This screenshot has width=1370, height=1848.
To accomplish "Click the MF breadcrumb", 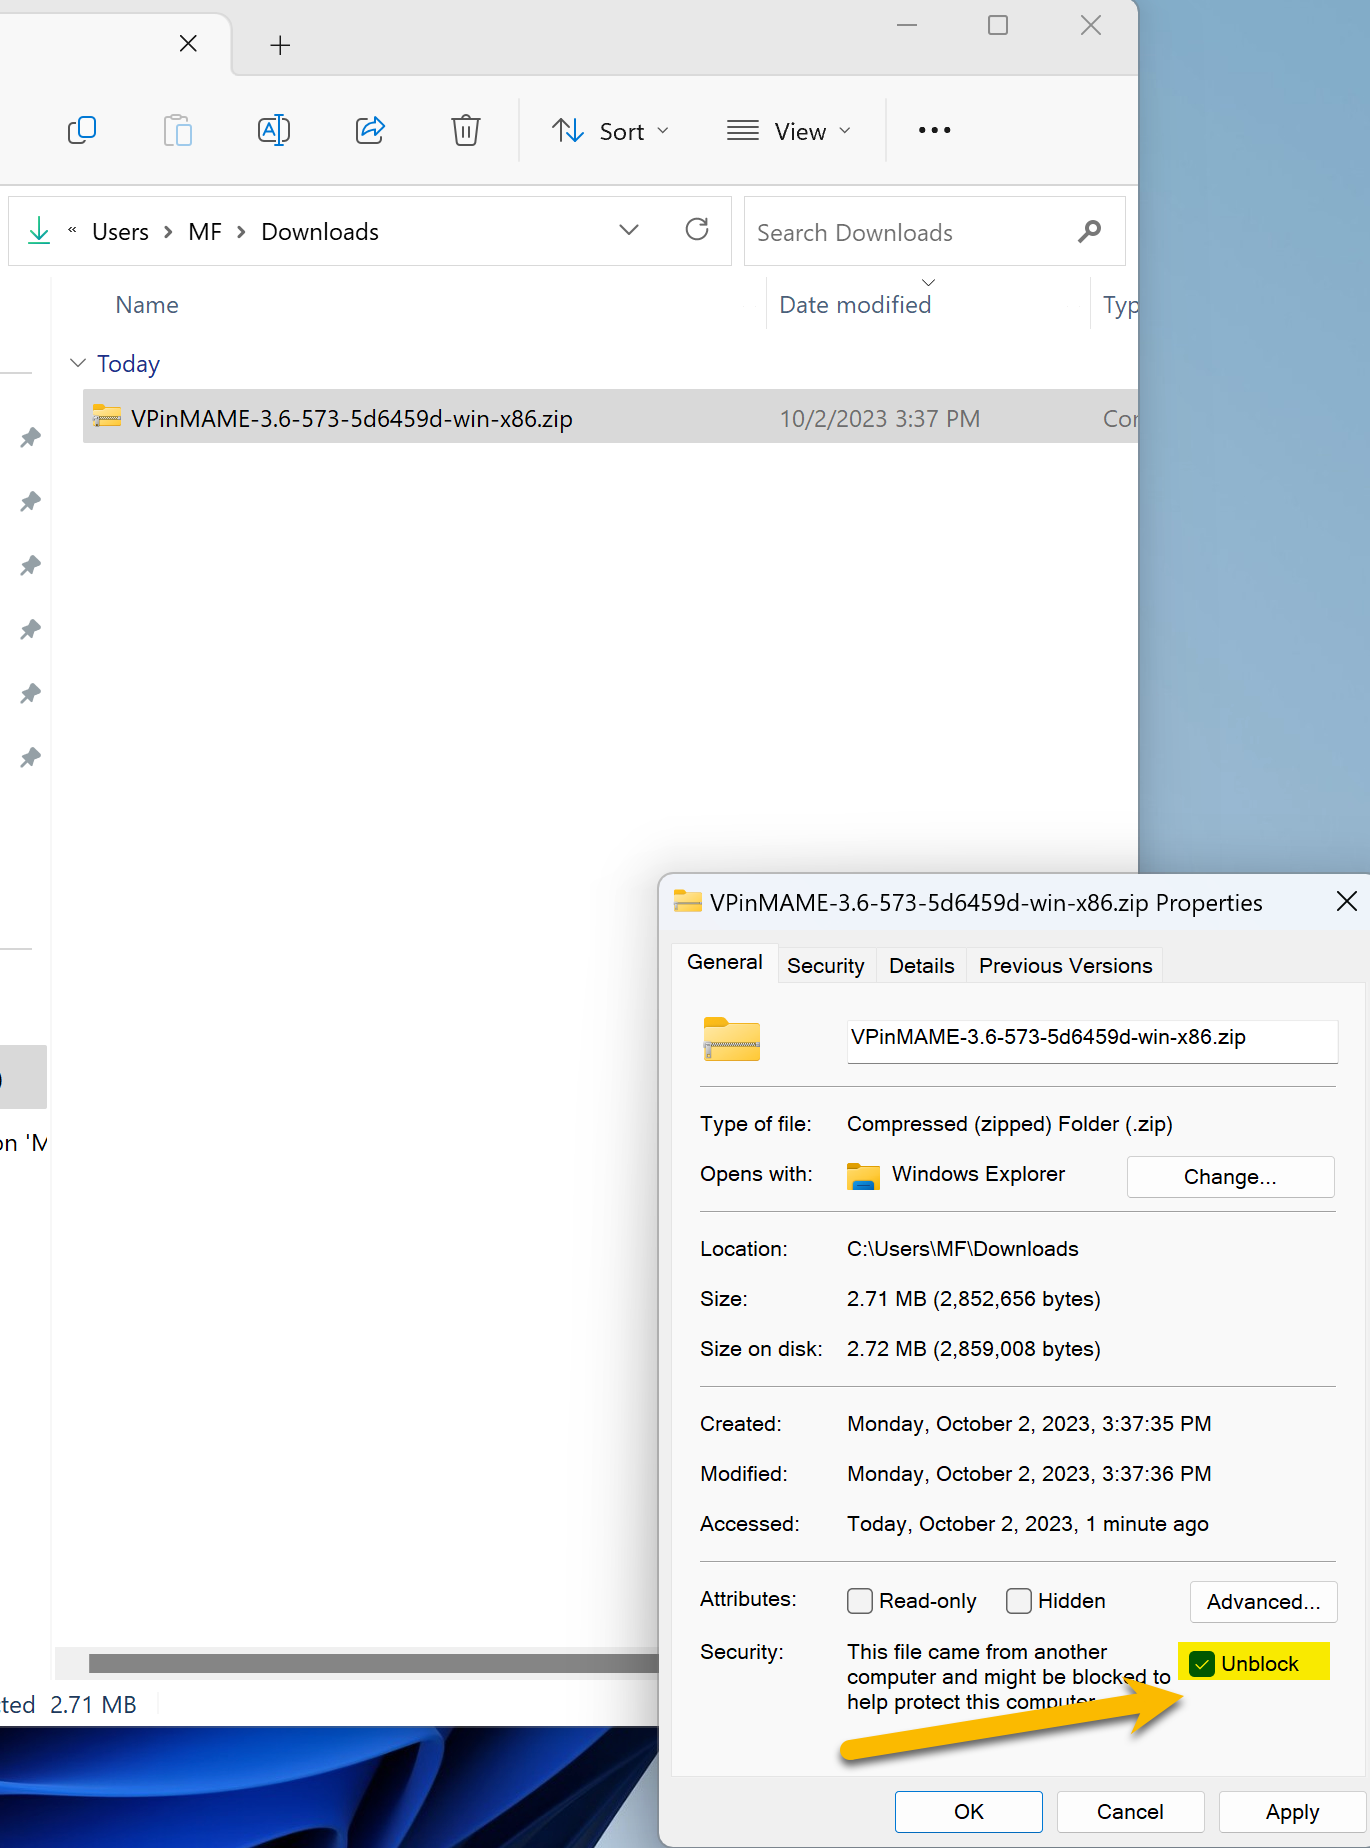I will (x=205, y=232).
